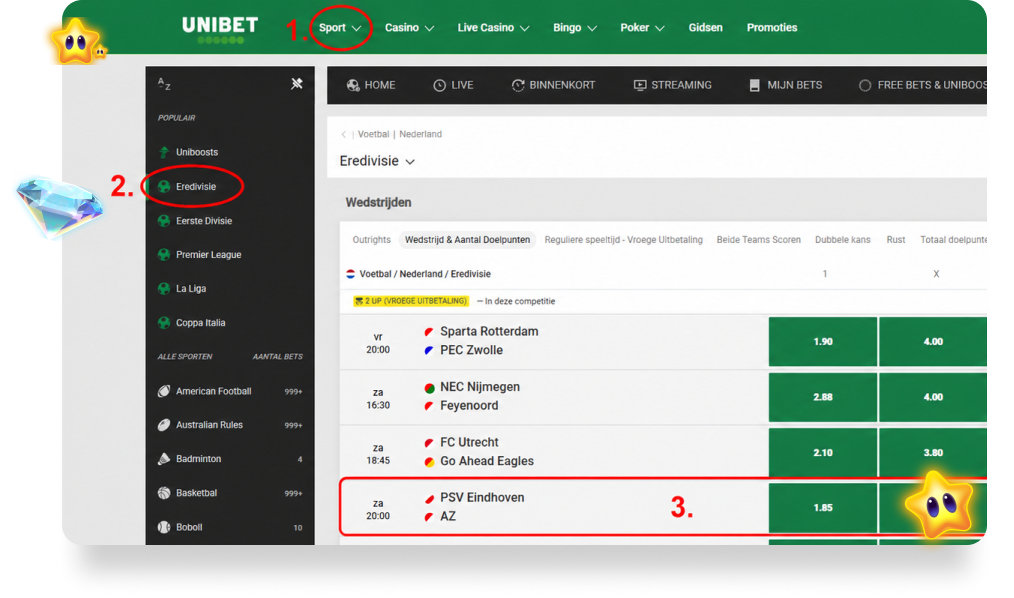
Task: Click the BINNENKORT refresh-clock icon
Action: point(518,85)
